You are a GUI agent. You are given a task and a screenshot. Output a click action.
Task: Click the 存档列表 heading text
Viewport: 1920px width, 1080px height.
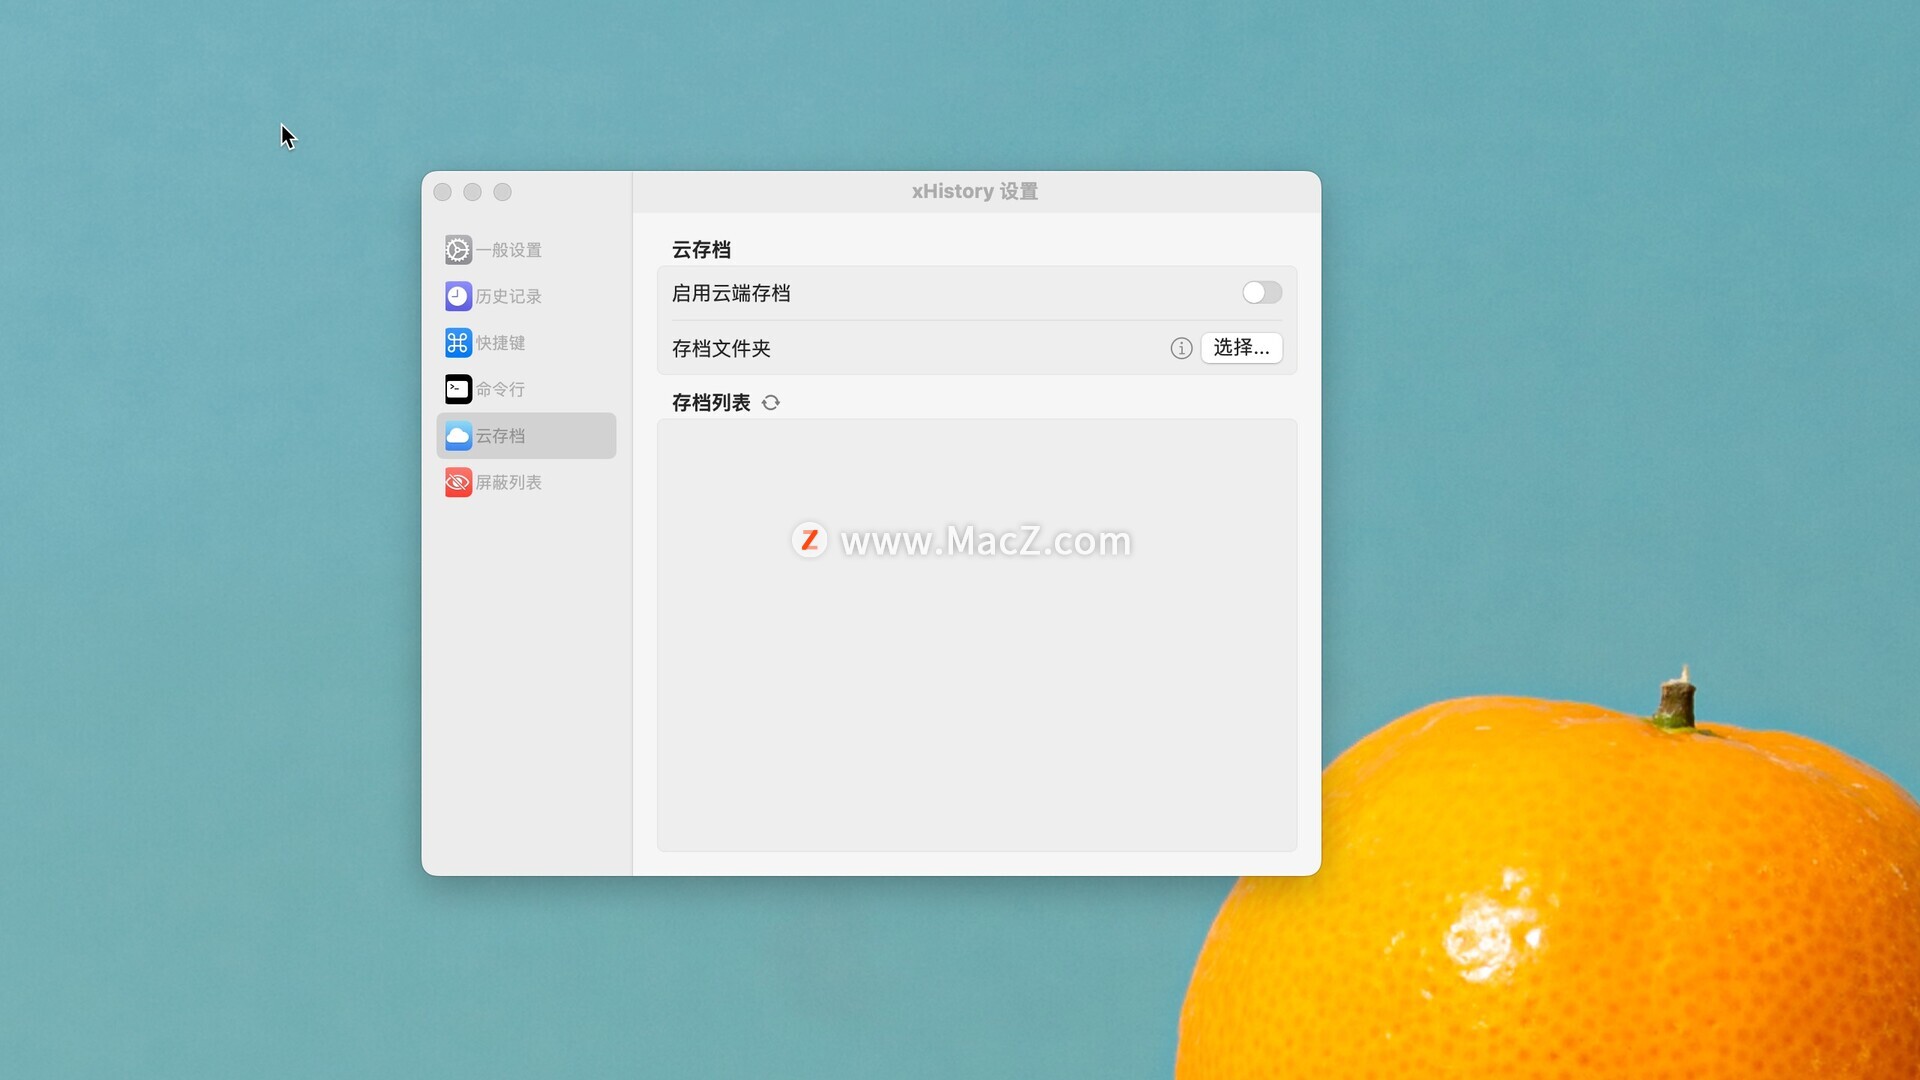point(711,403)
